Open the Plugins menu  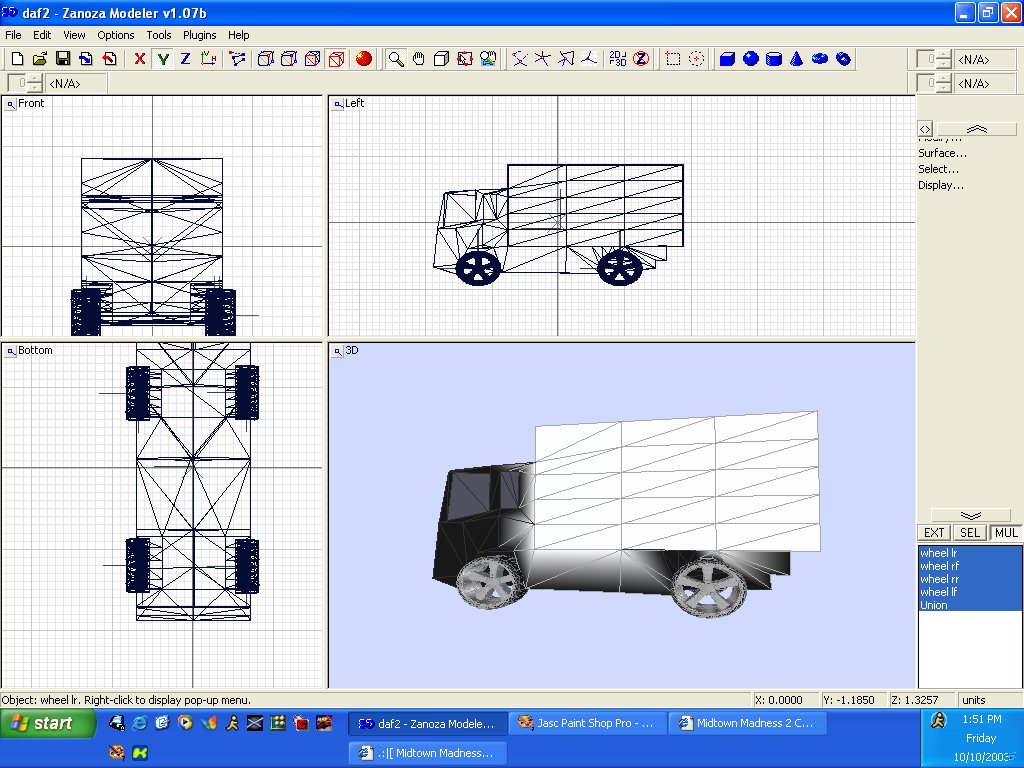pos(199,35)
